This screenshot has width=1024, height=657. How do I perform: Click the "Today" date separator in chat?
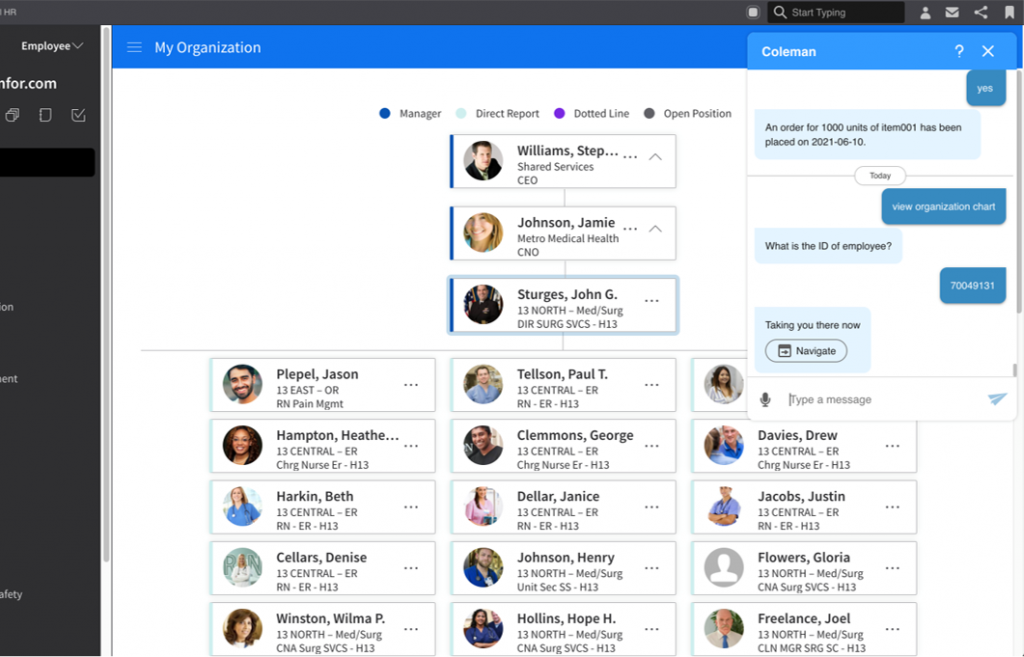880,176
